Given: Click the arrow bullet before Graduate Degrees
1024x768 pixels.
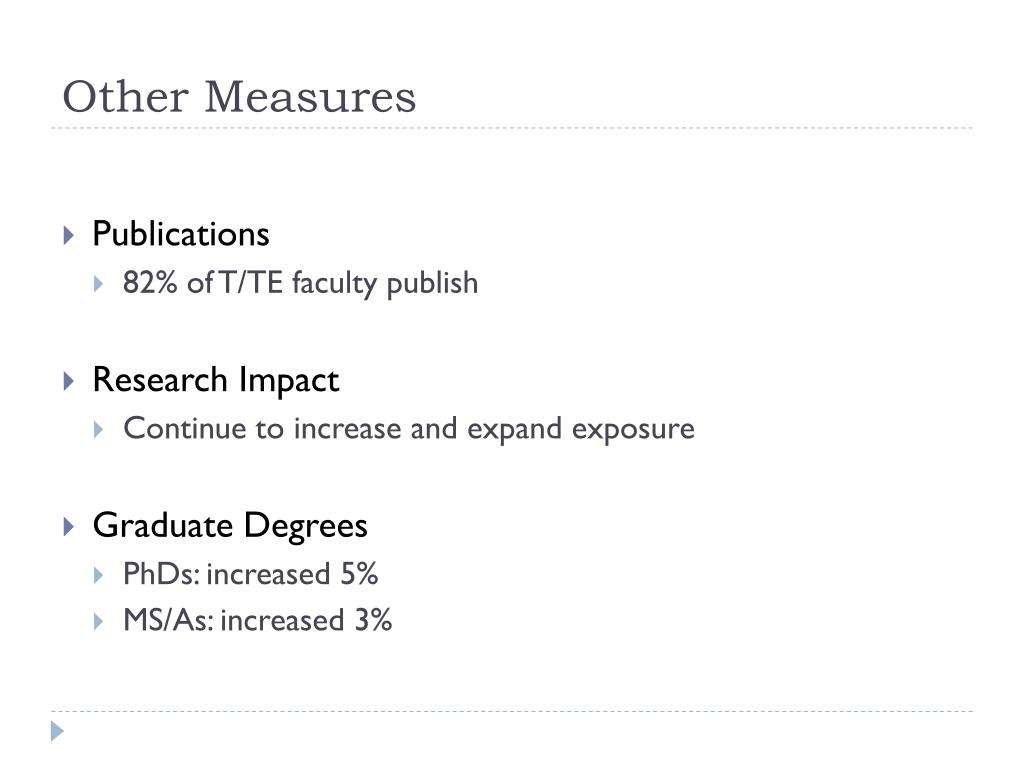Looking at the screenshot, I should click(69, 526).
